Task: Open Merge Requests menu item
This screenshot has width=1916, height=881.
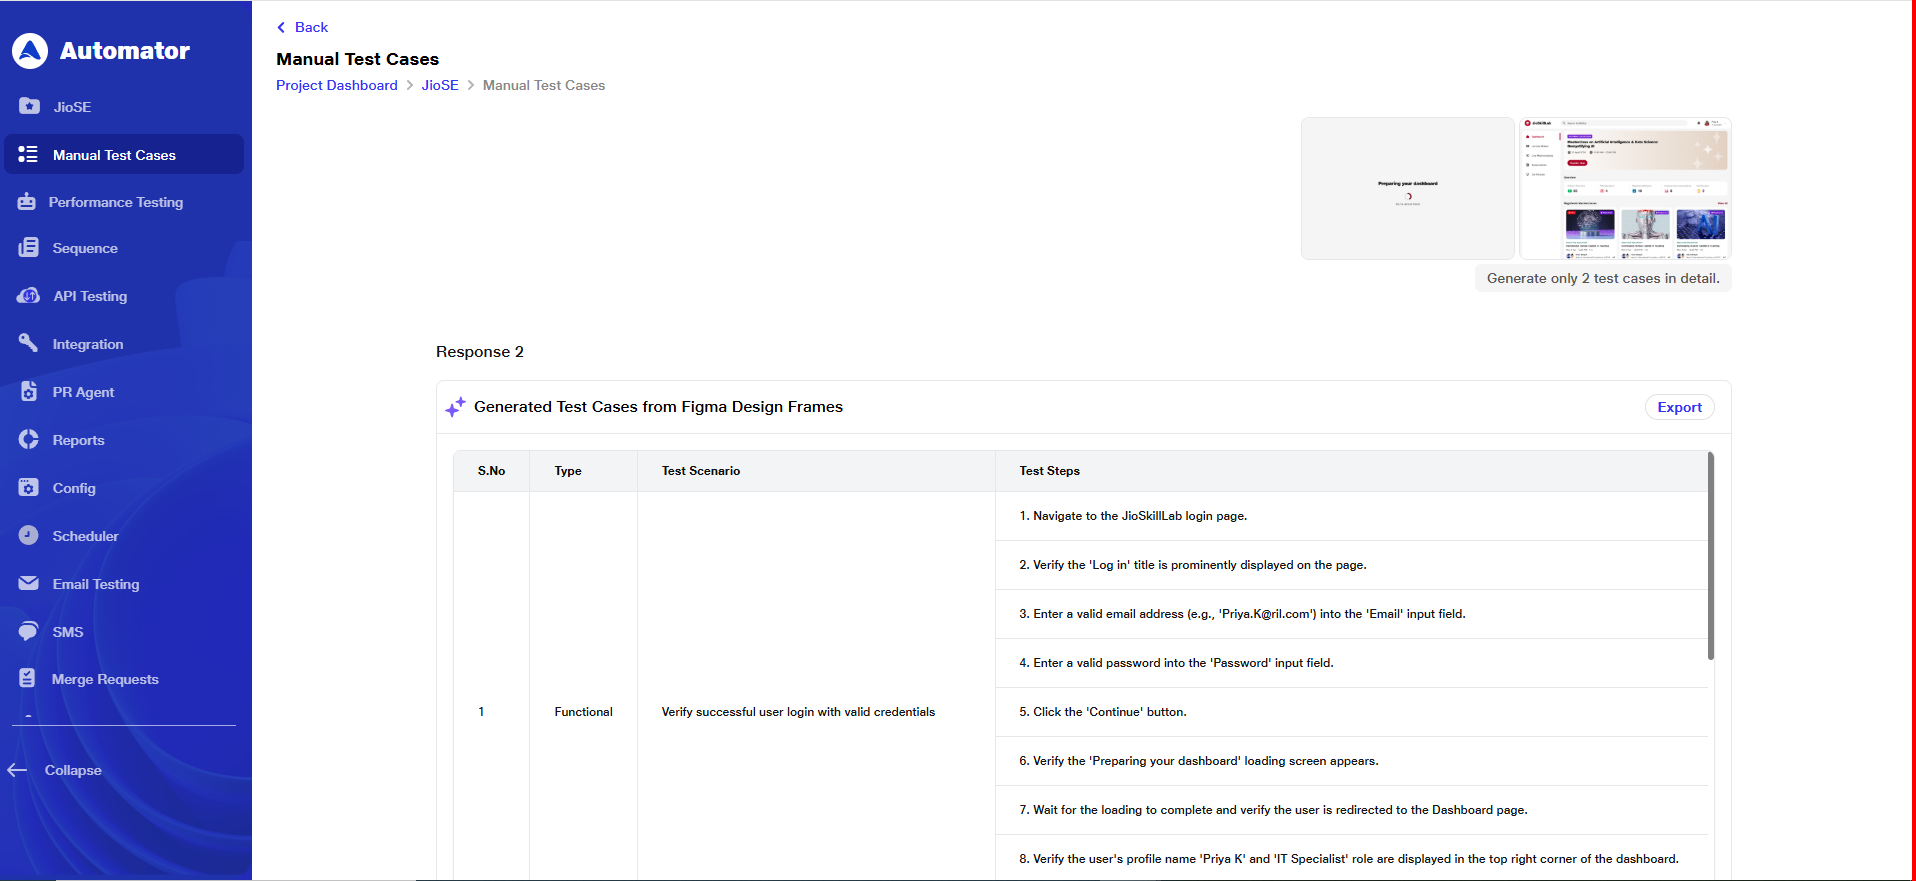Action: coord(105,679)
